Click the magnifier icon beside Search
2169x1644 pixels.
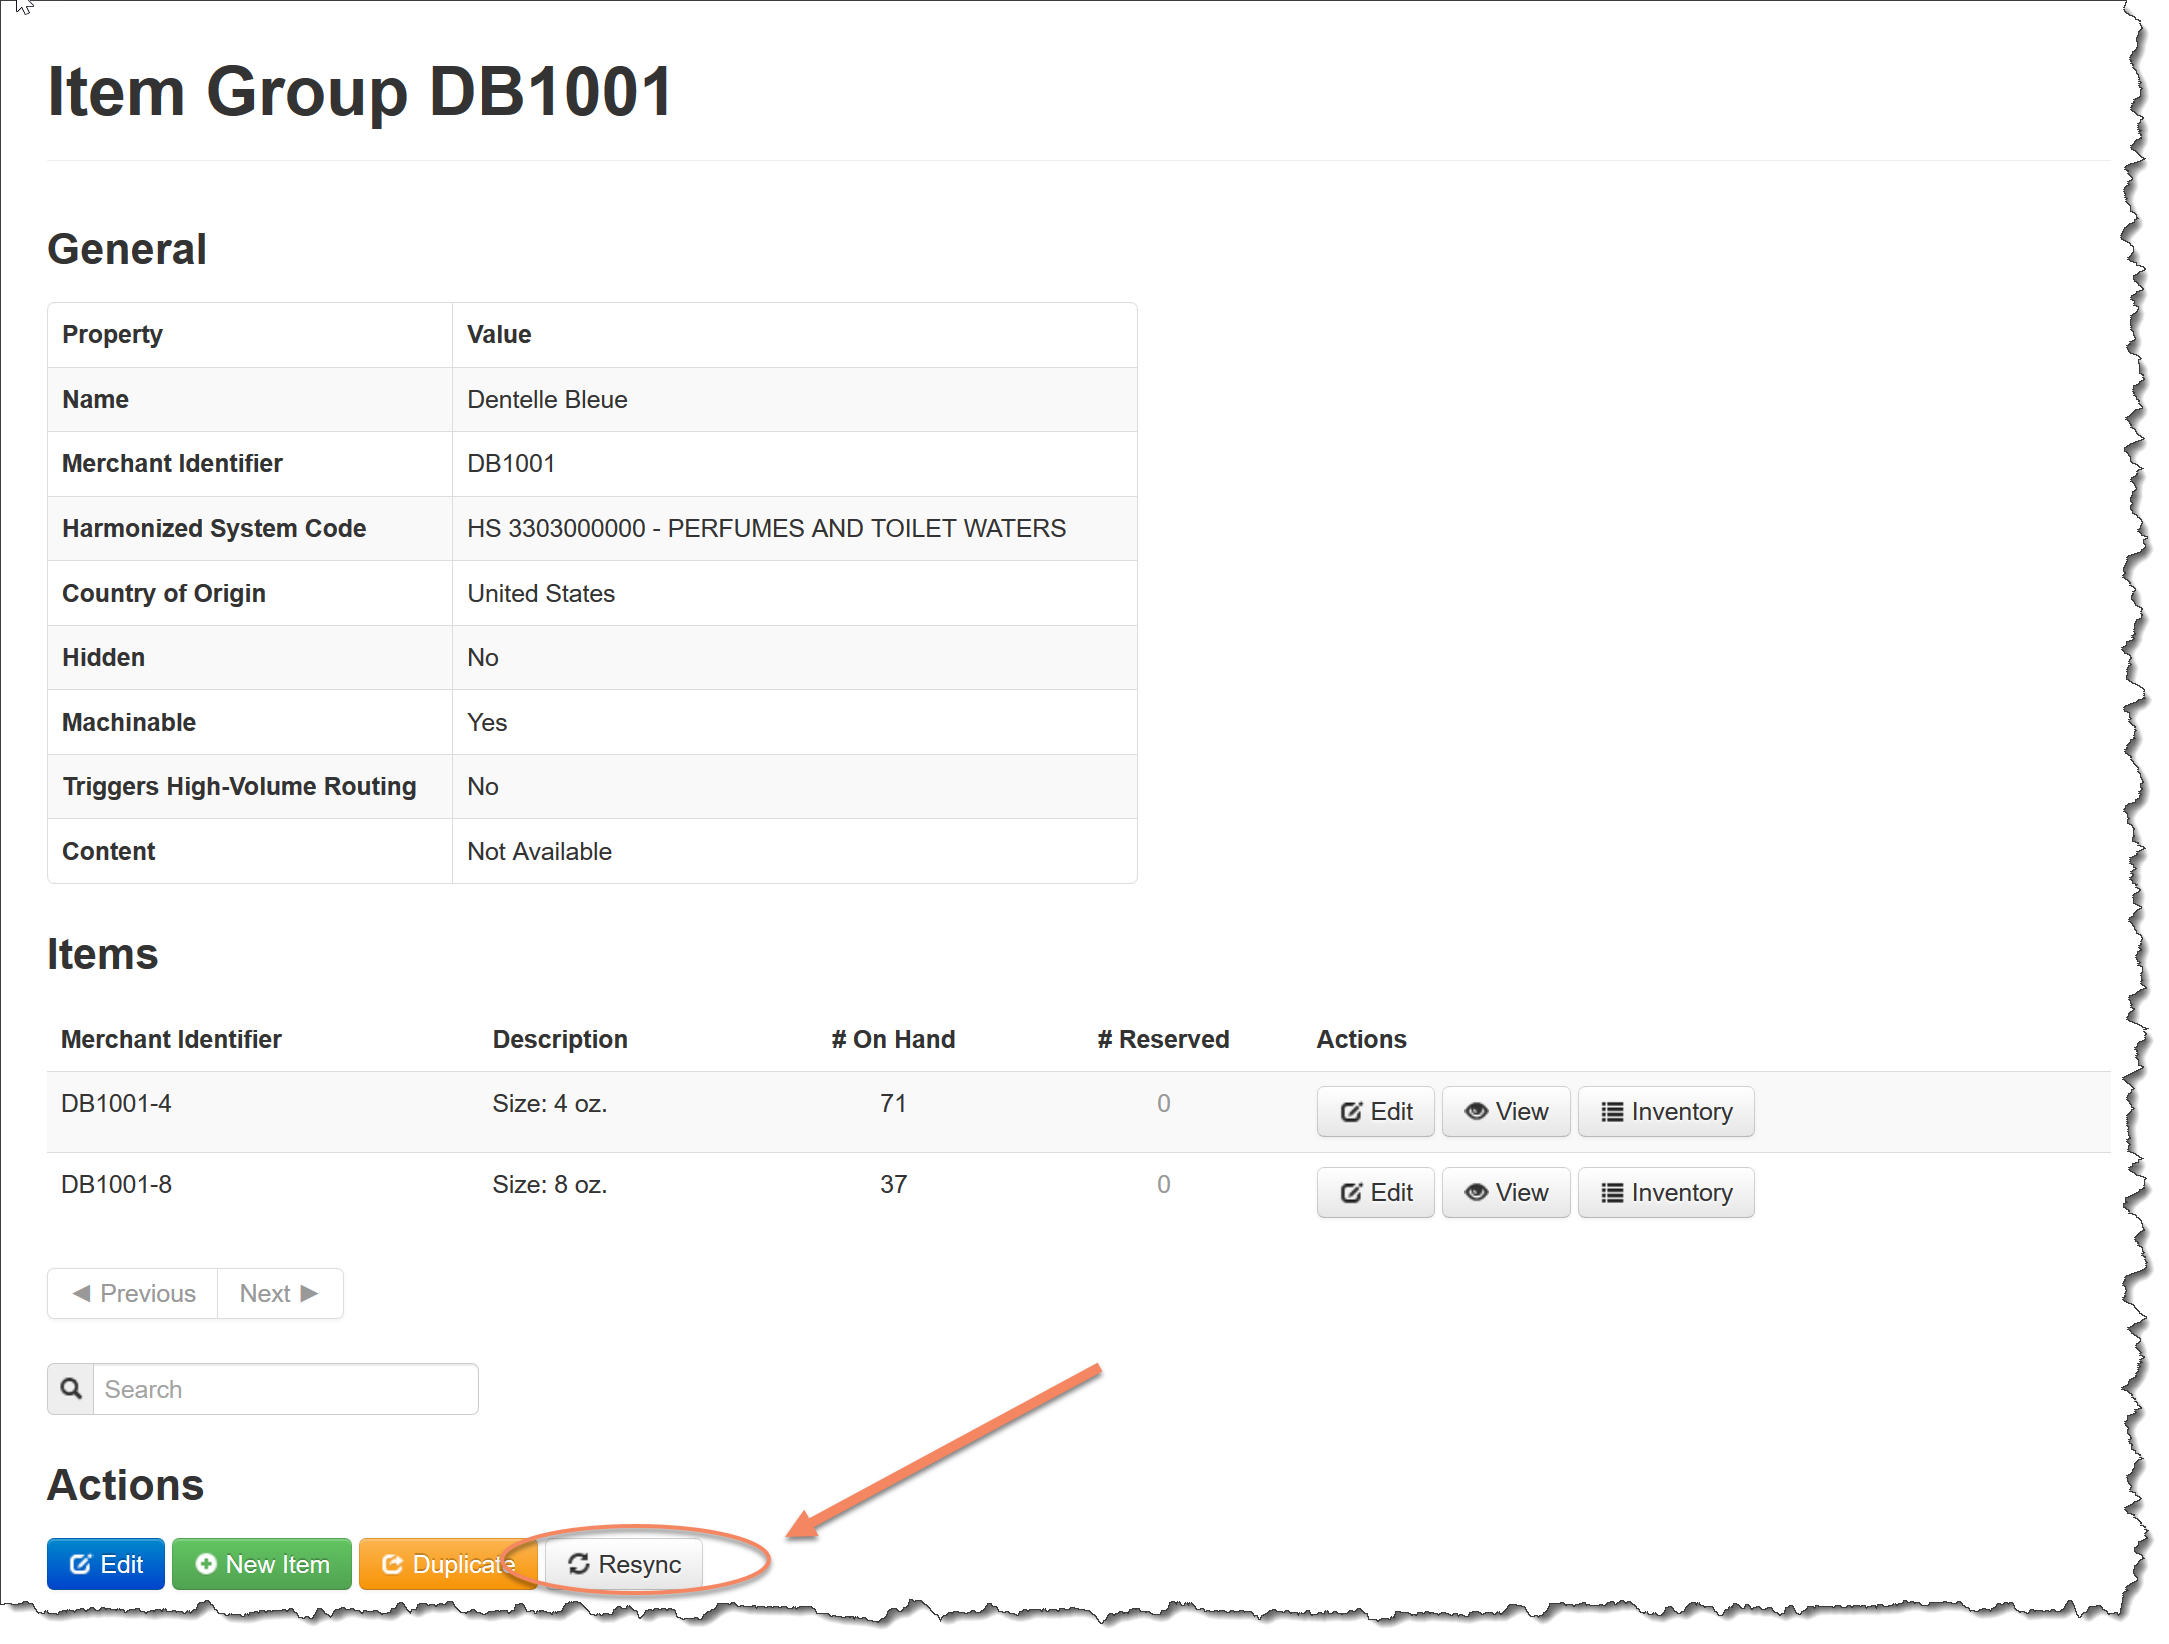71,1388
